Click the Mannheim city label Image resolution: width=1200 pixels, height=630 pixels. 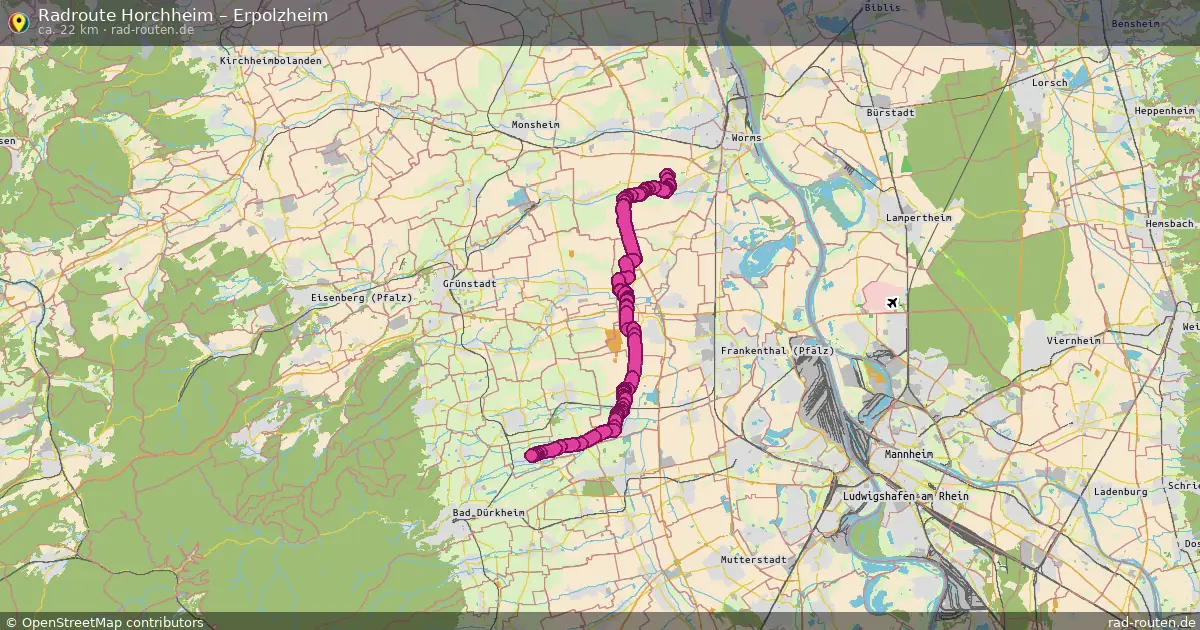[909, 454]
